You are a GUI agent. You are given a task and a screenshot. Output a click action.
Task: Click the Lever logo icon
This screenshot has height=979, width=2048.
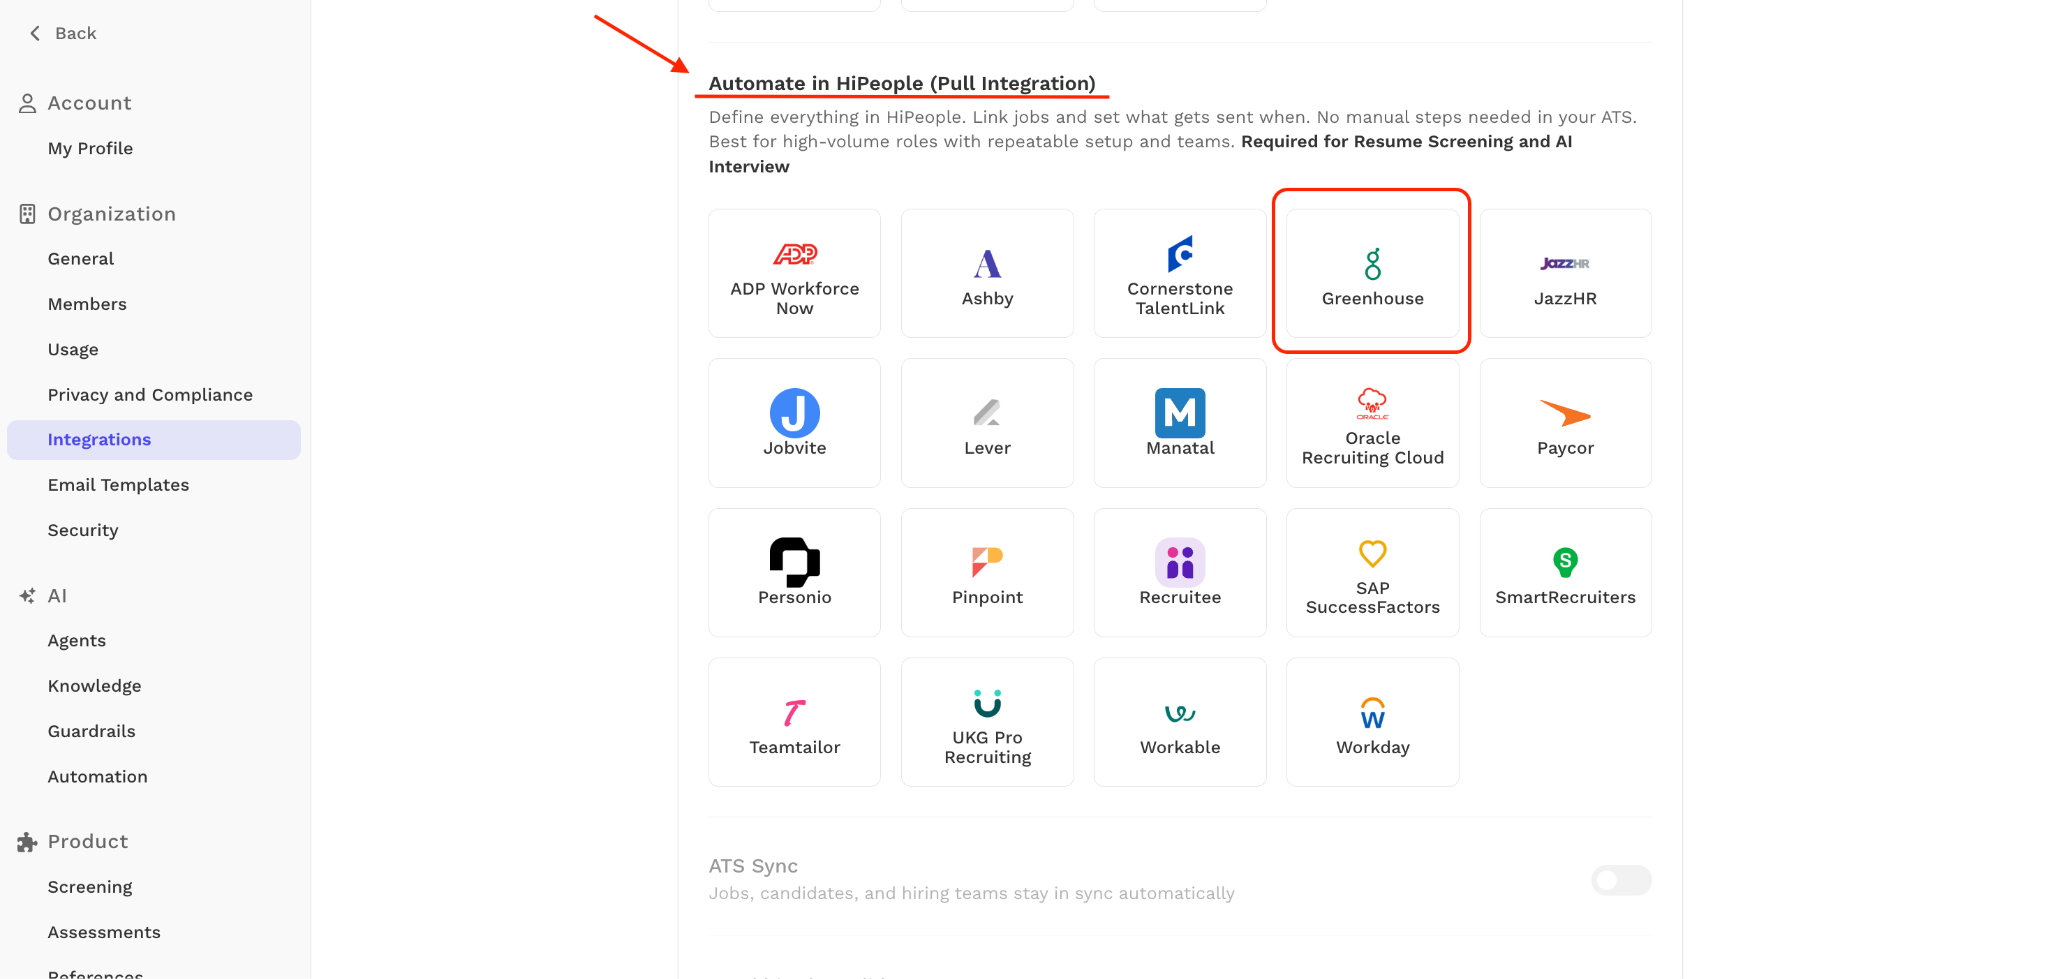pyautogui.click(x=987, y=413)
